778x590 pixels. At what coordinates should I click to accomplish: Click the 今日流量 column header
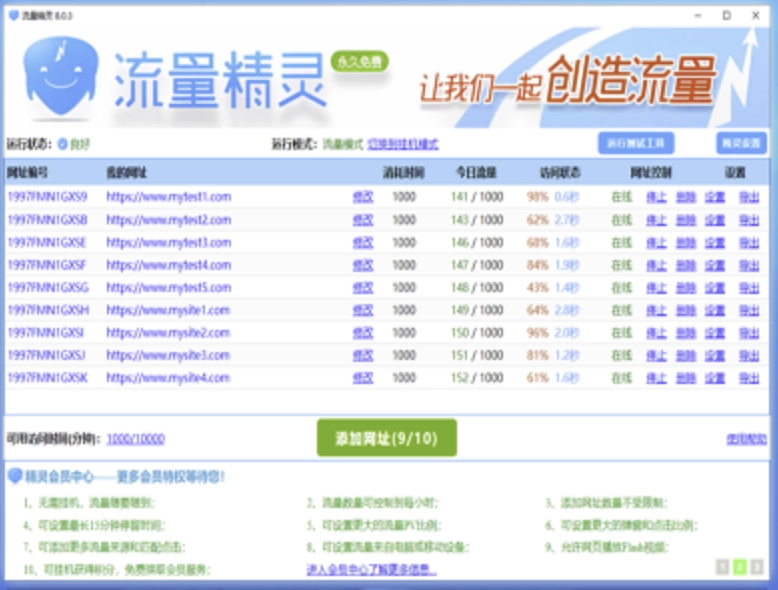pyautogui.click(x=476, y=173)
